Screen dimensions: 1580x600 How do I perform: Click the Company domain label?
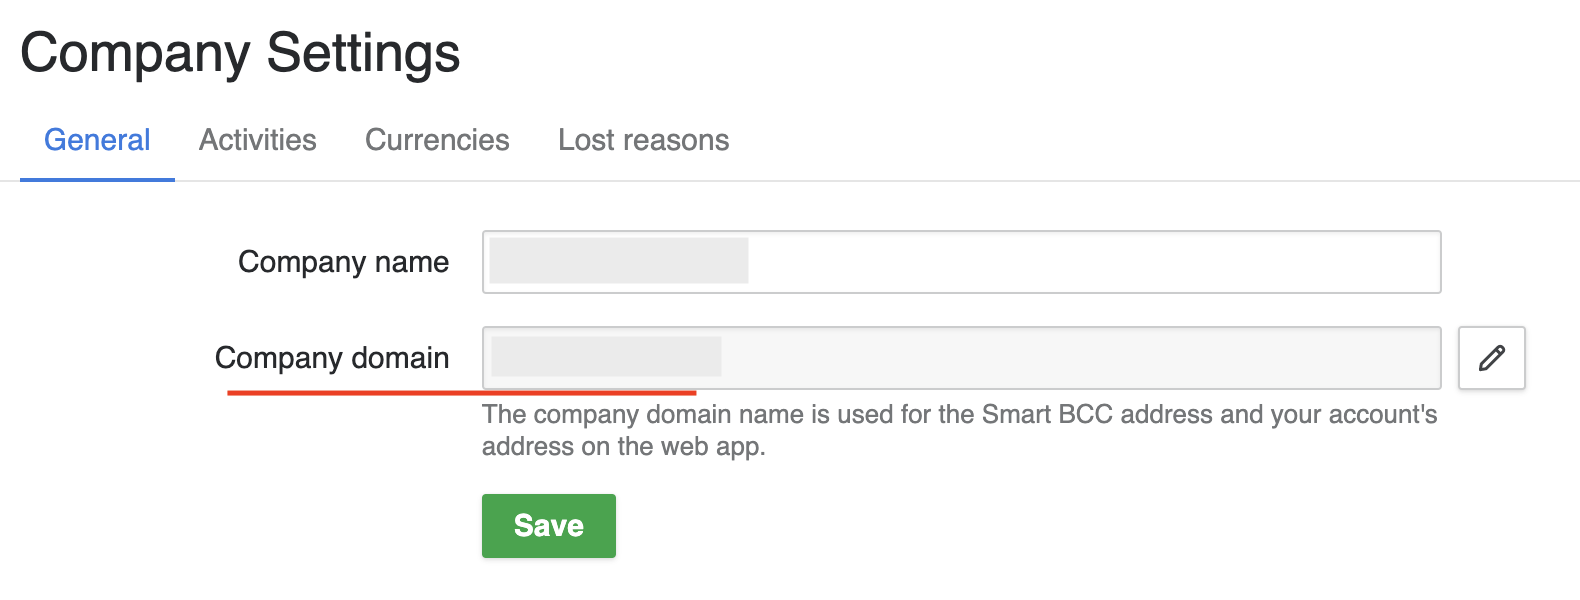332,358
